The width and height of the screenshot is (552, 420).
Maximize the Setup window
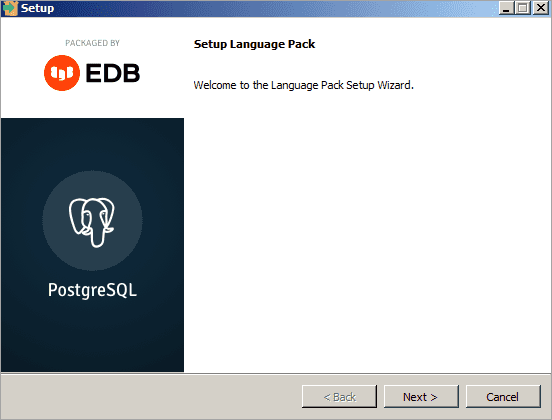click(523, 8)
